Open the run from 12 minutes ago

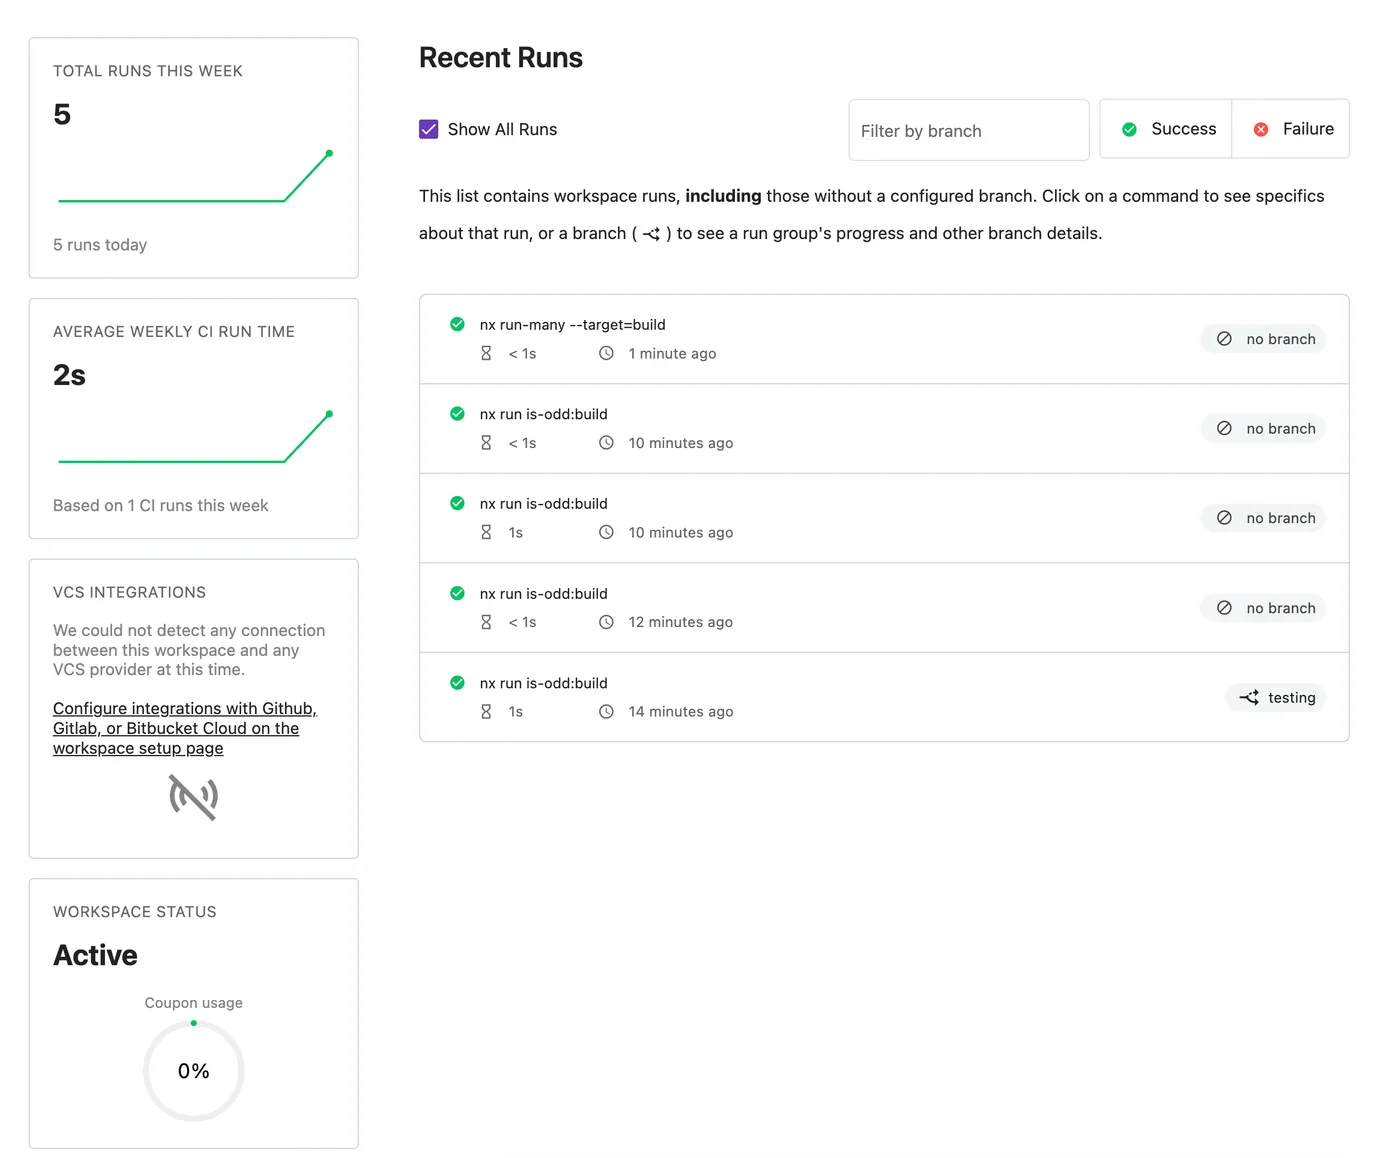pos(543,594)
